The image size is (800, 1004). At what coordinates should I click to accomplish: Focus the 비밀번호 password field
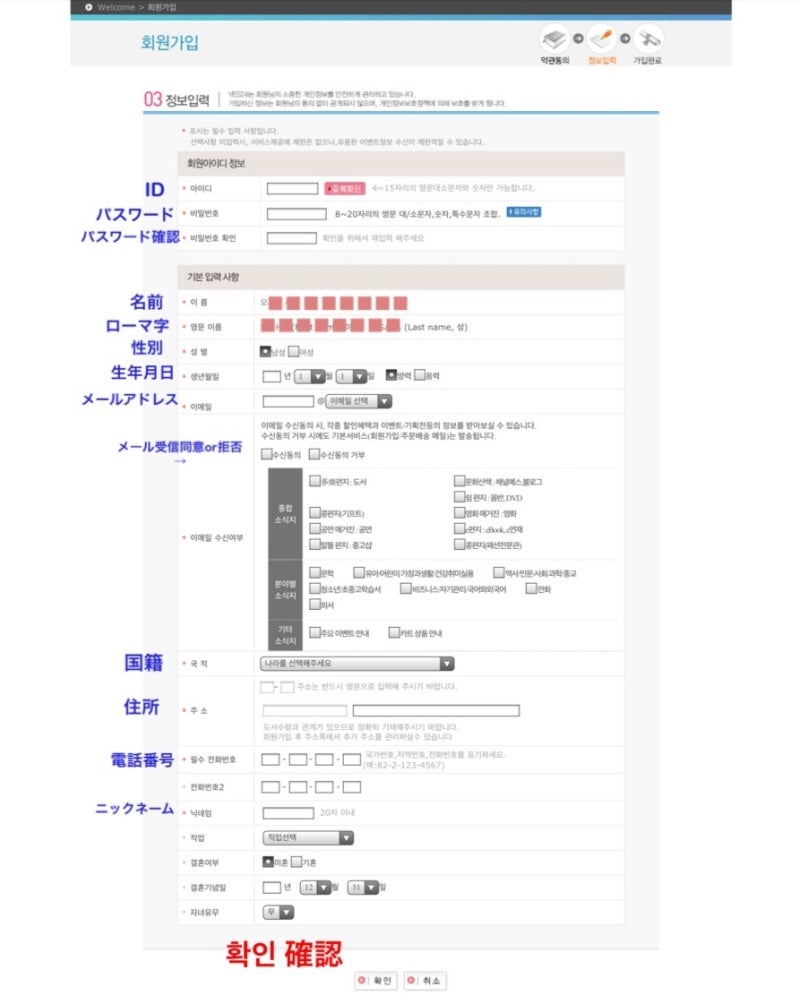coord(297,214)
